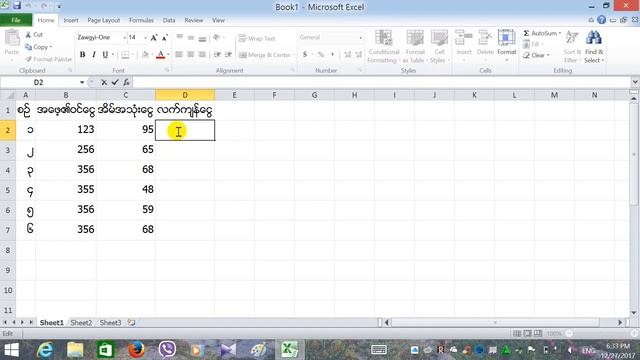Image resolution: width=640 pixels, height=360 pixels.
Task: Switch to Sheet3 tab
Action: pos(110,323)
